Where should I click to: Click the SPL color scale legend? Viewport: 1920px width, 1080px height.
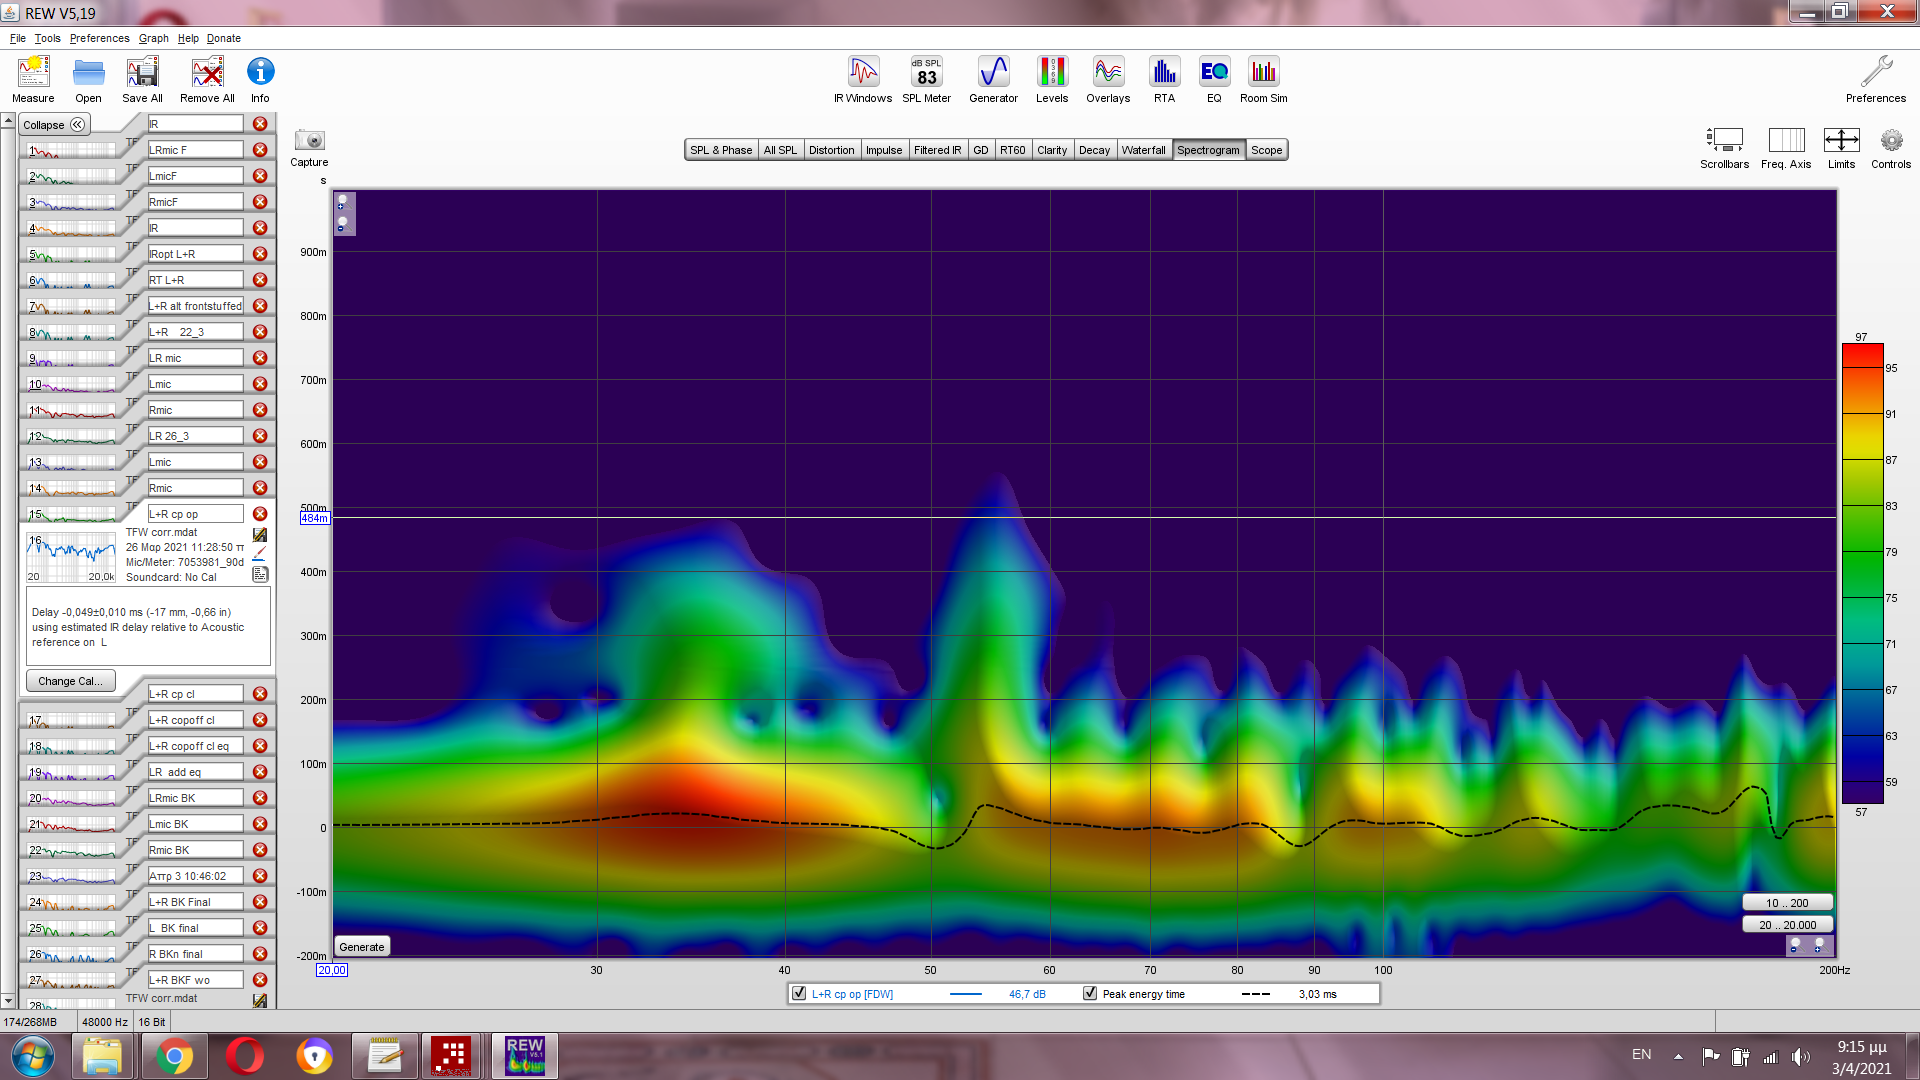(x=1862, y=575)
